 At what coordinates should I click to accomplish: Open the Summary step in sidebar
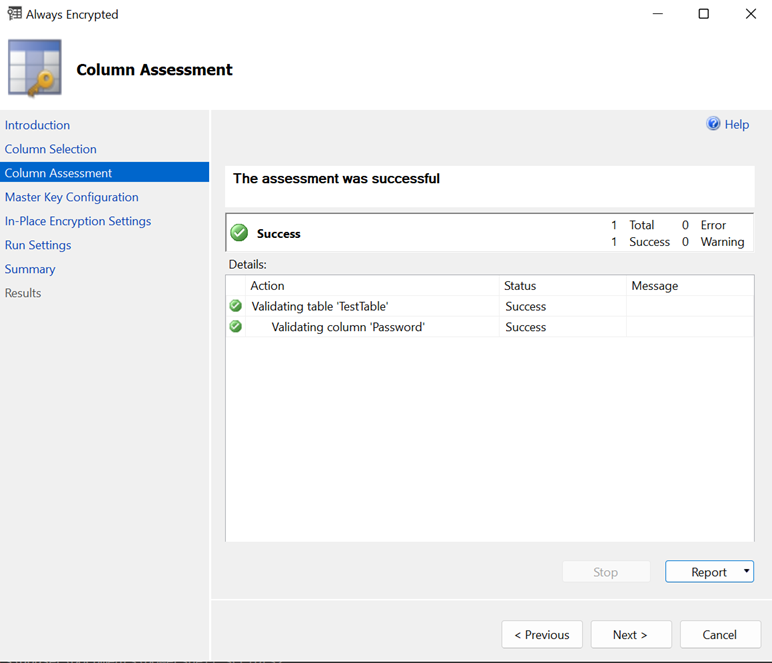(x=30, y=269)
